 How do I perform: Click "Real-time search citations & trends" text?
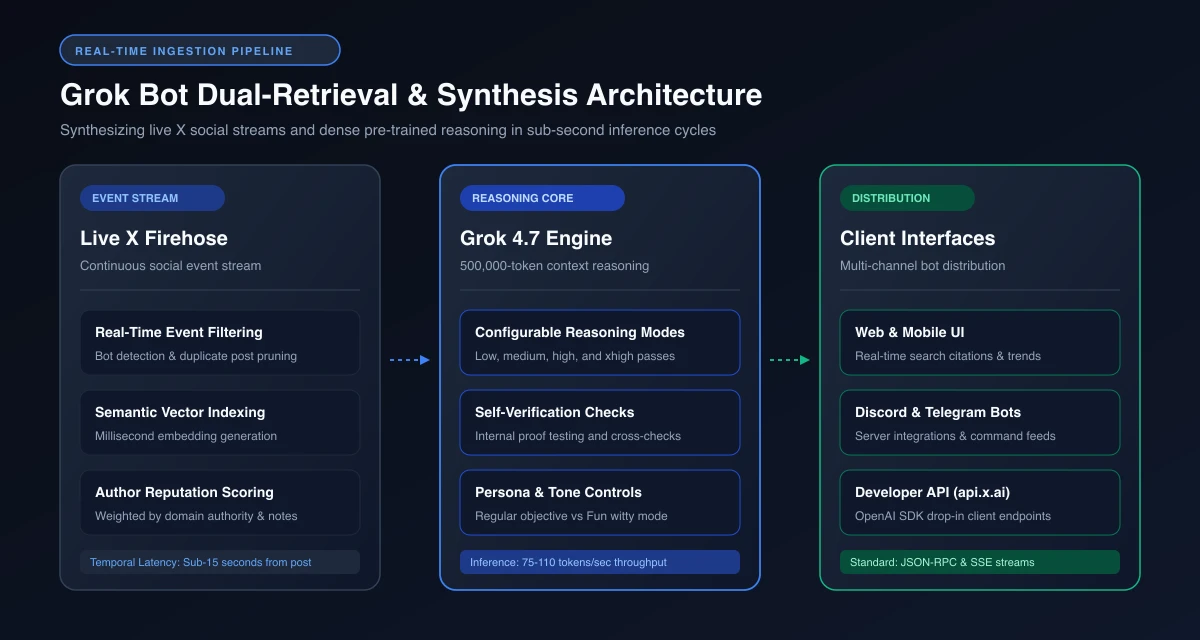pos(948,356)
